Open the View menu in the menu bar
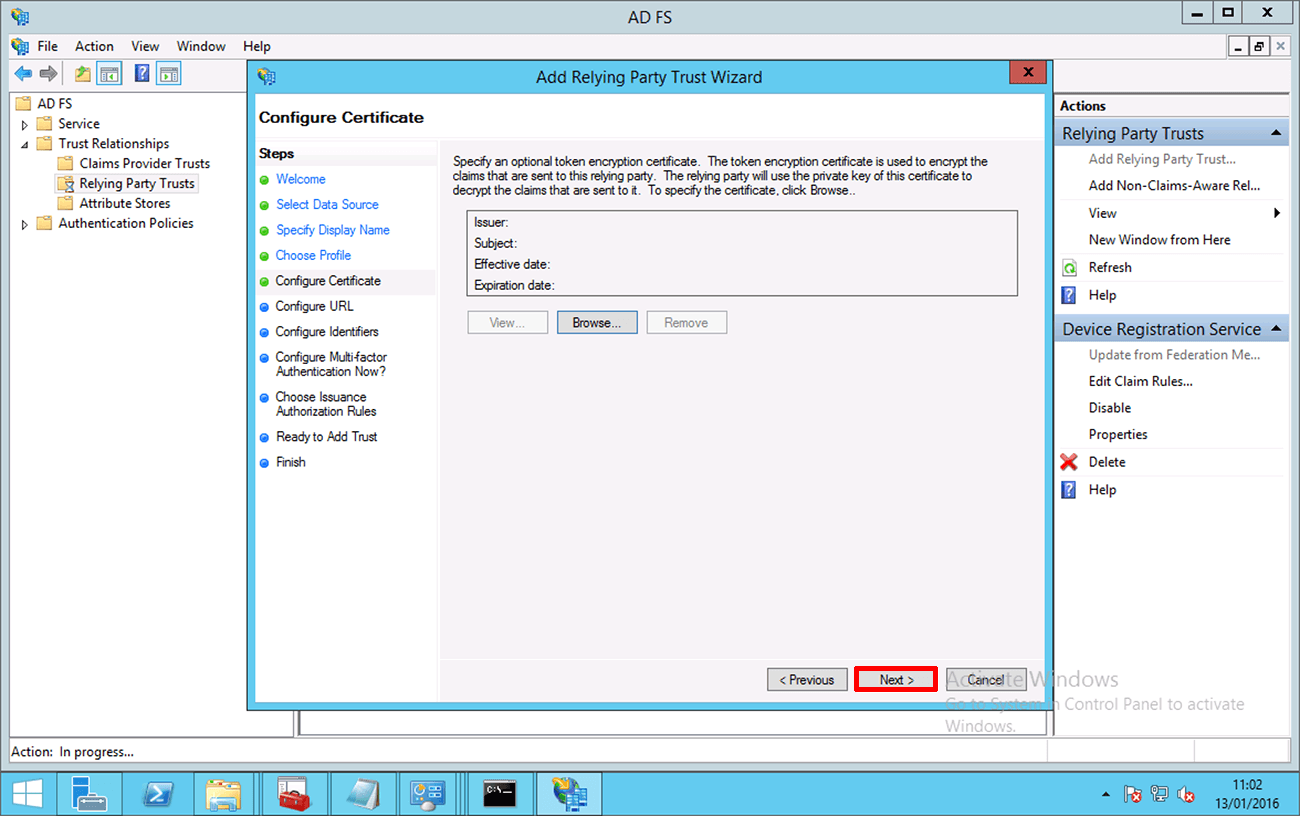The height and width of the screenshot is (816, 1300). click(145, 46)
